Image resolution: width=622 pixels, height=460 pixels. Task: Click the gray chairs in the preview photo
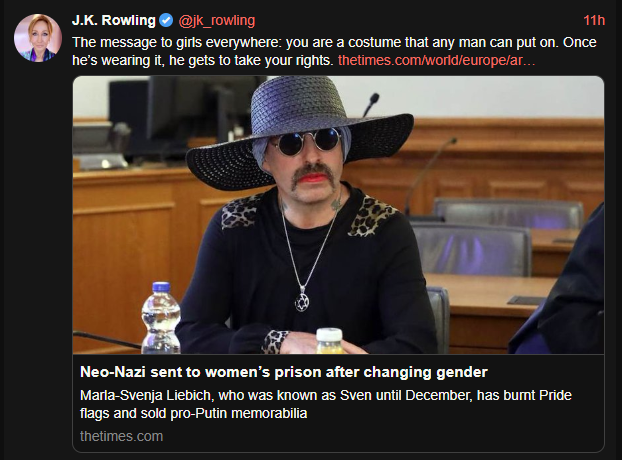pyautogui.click(x=496, y=238)
